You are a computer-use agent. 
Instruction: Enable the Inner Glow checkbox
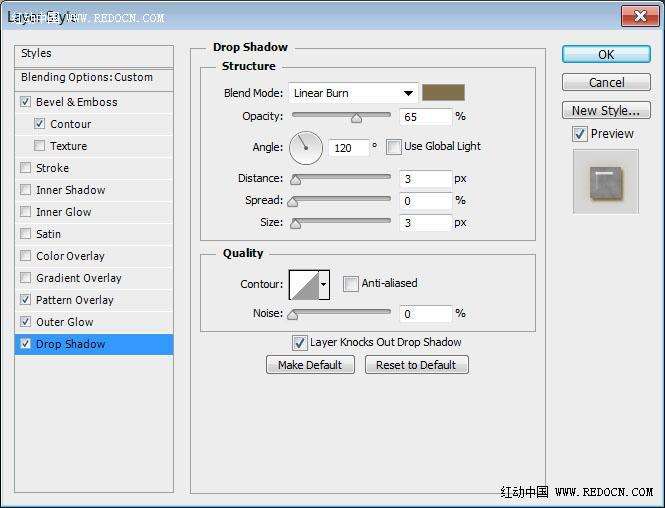25,212
